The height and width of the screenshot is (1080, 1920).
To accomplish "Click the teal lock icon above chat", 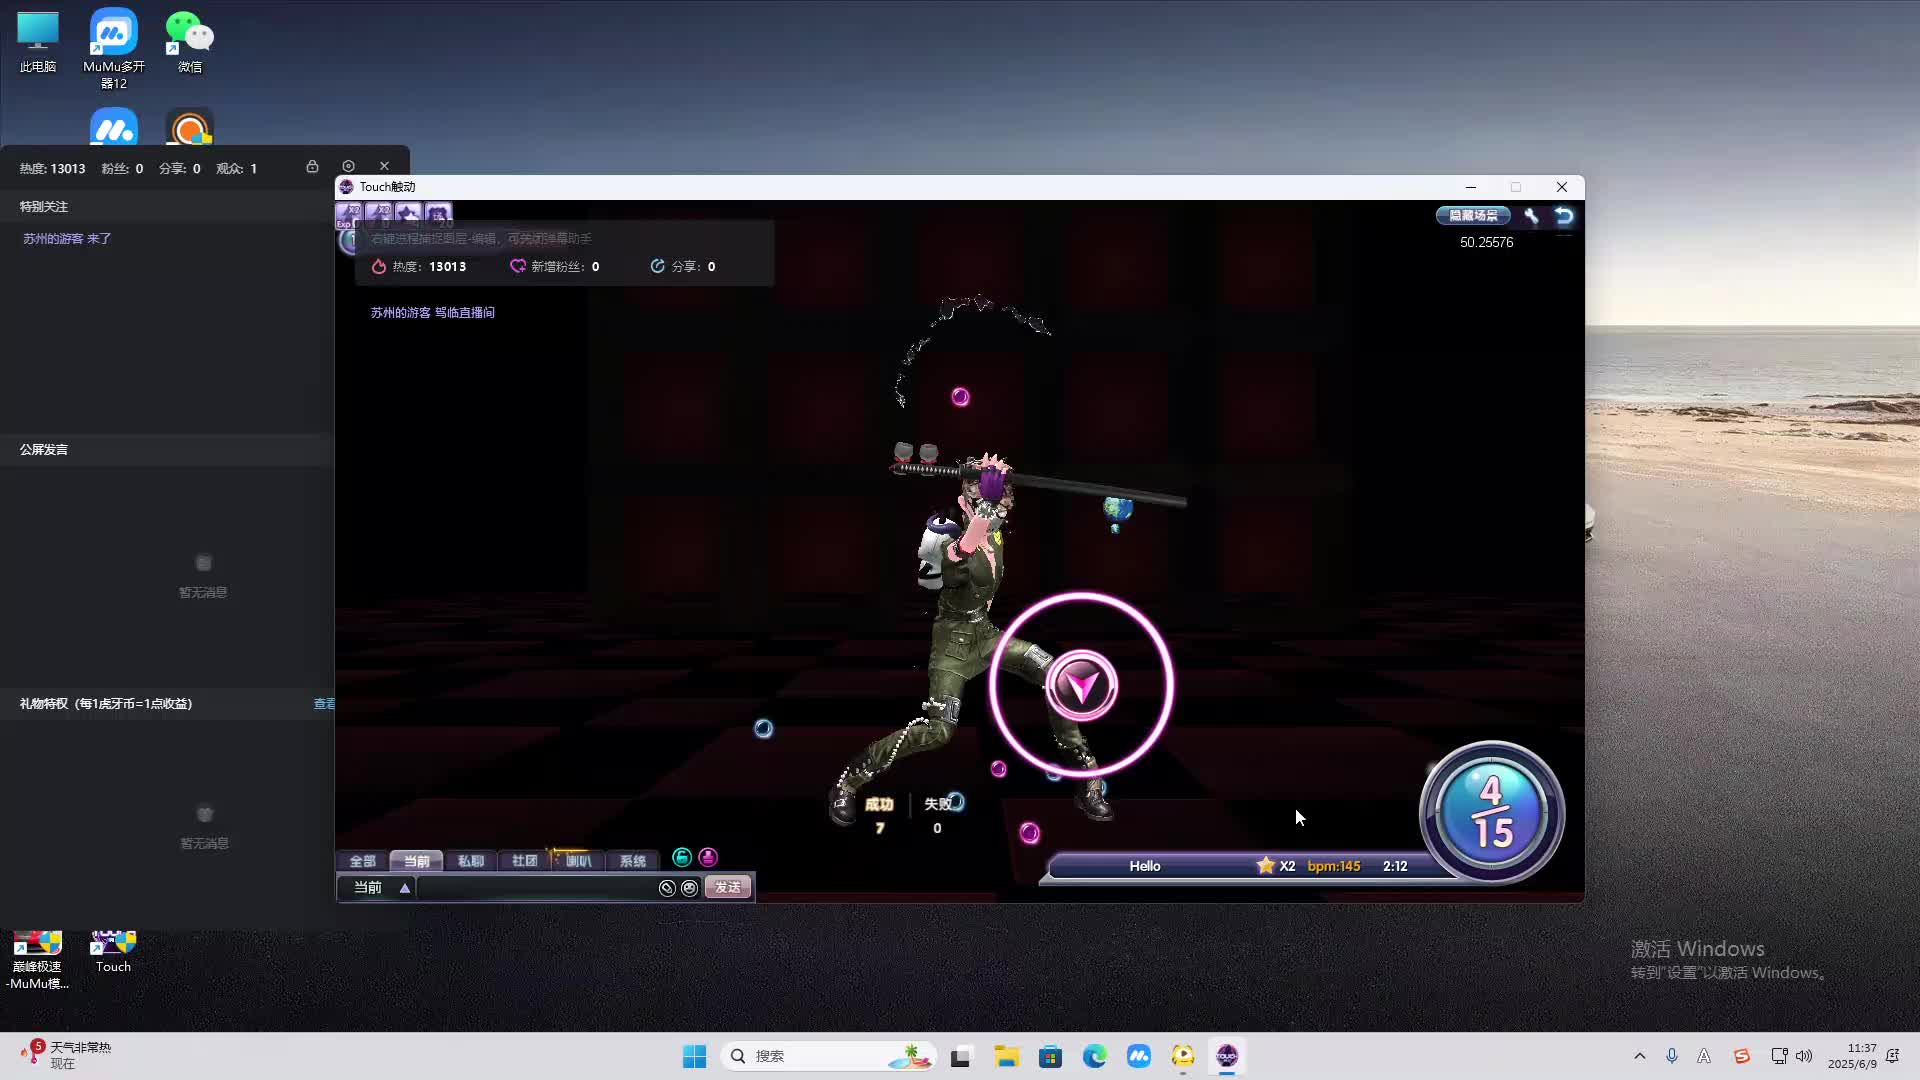I will [682, 857].
